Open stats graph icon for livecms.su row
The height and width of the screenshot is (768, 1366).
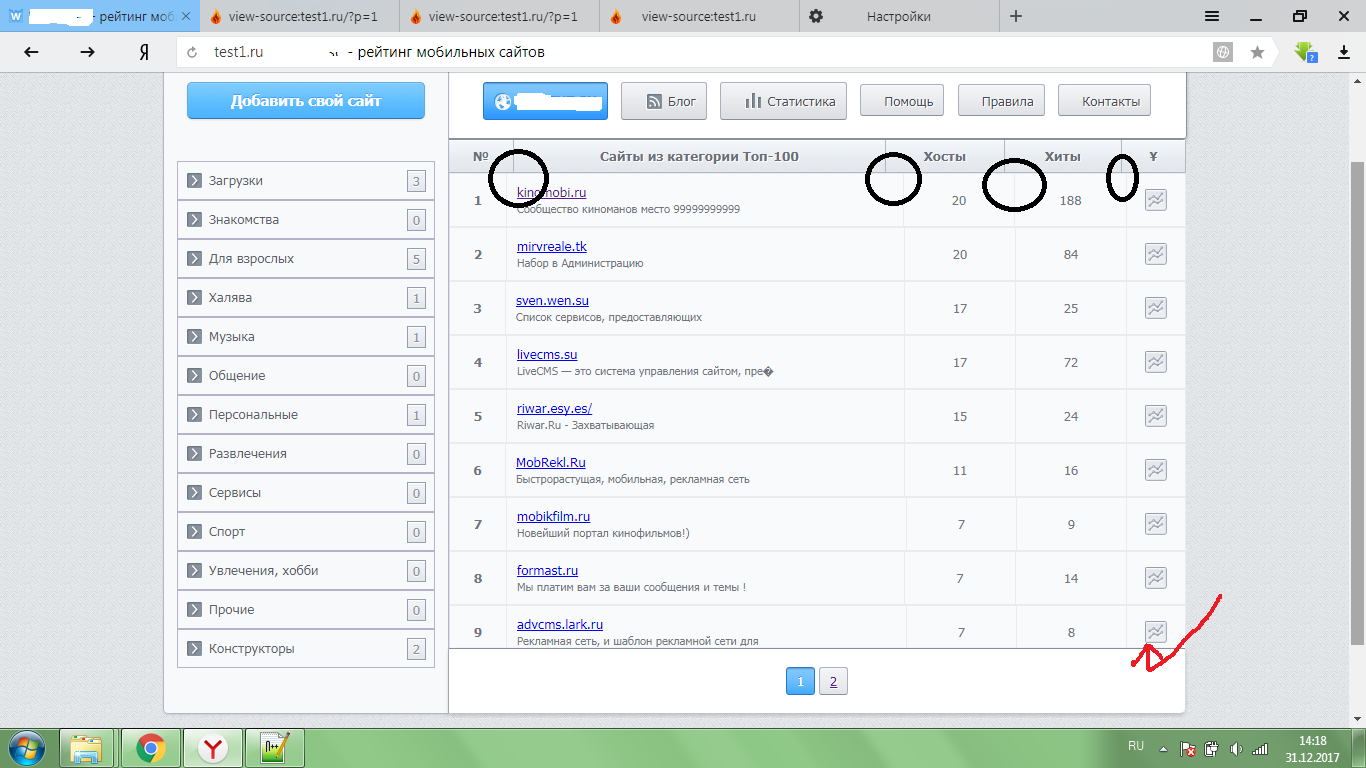[1155, 362]
